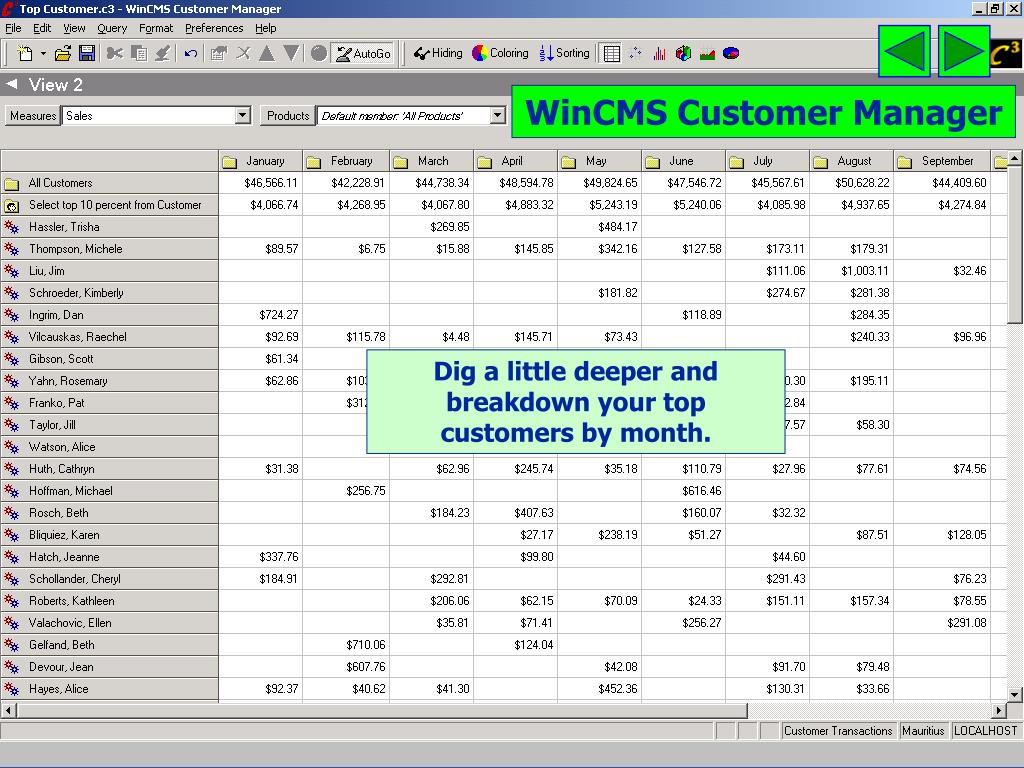The image size is (1024, 768).
Task: Click the August column folder icon
Action: [x=821, y=161]
